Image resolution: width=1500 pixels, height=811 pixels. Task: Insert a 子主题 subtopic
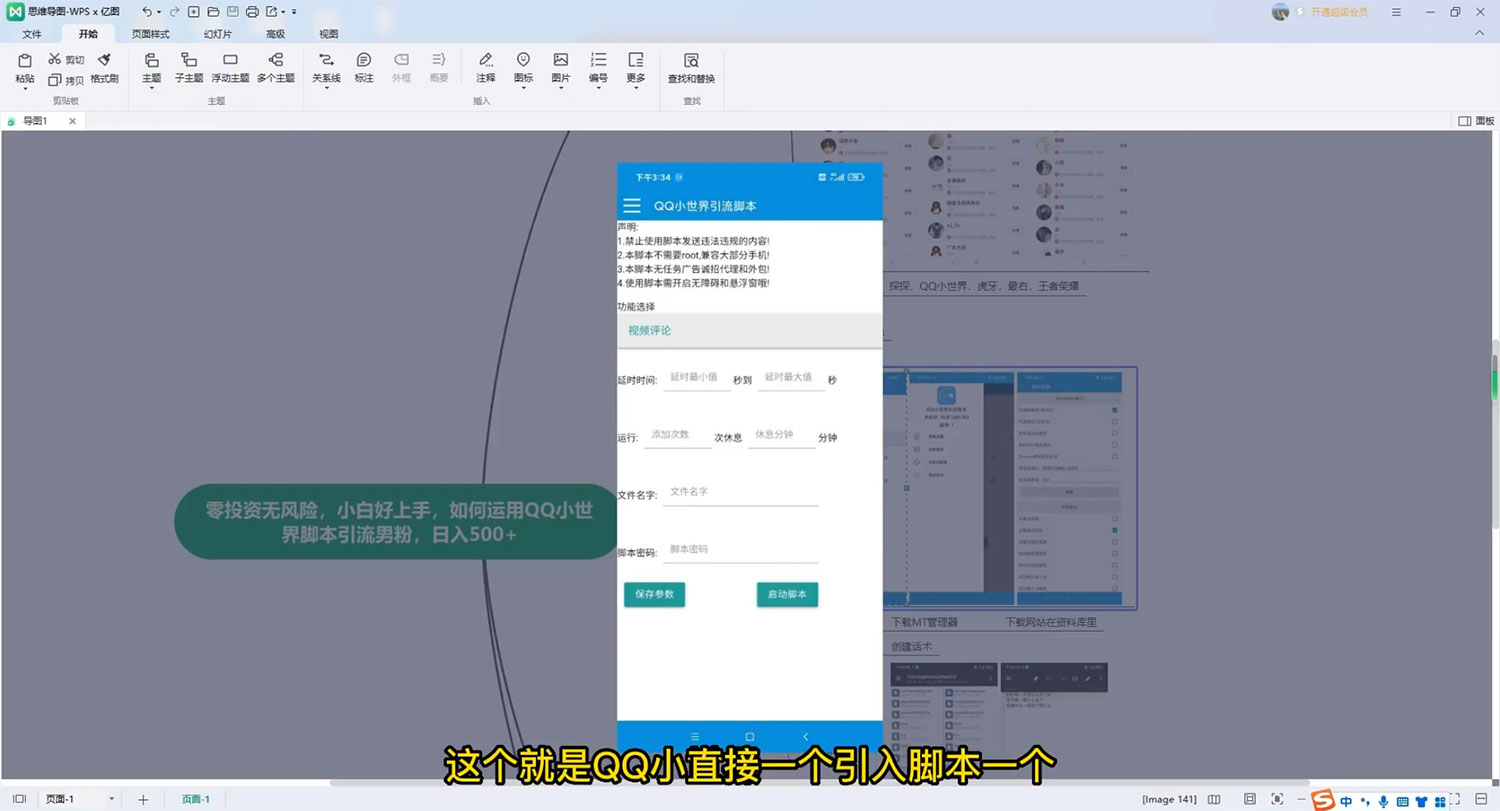(189, 68)
